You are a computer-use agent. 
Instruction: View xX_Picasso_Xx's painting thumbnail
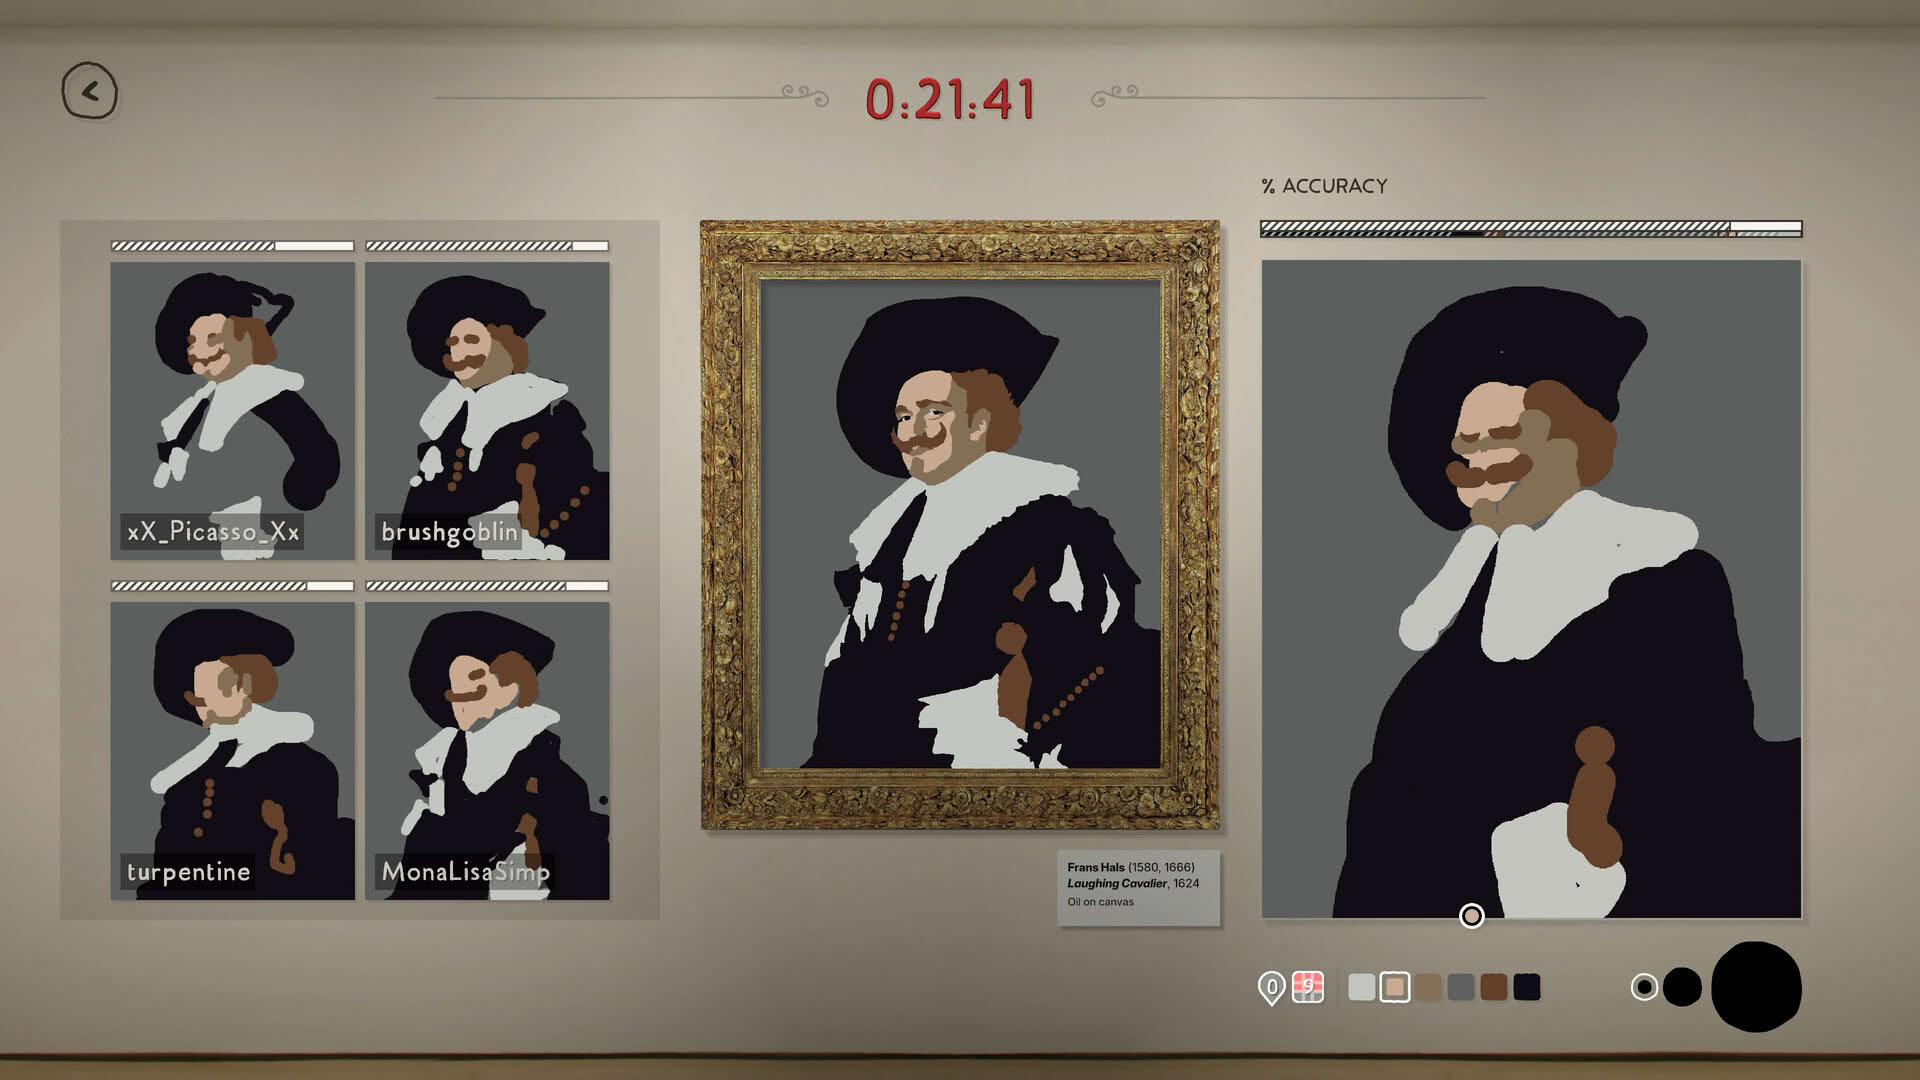tap(233, 411)
